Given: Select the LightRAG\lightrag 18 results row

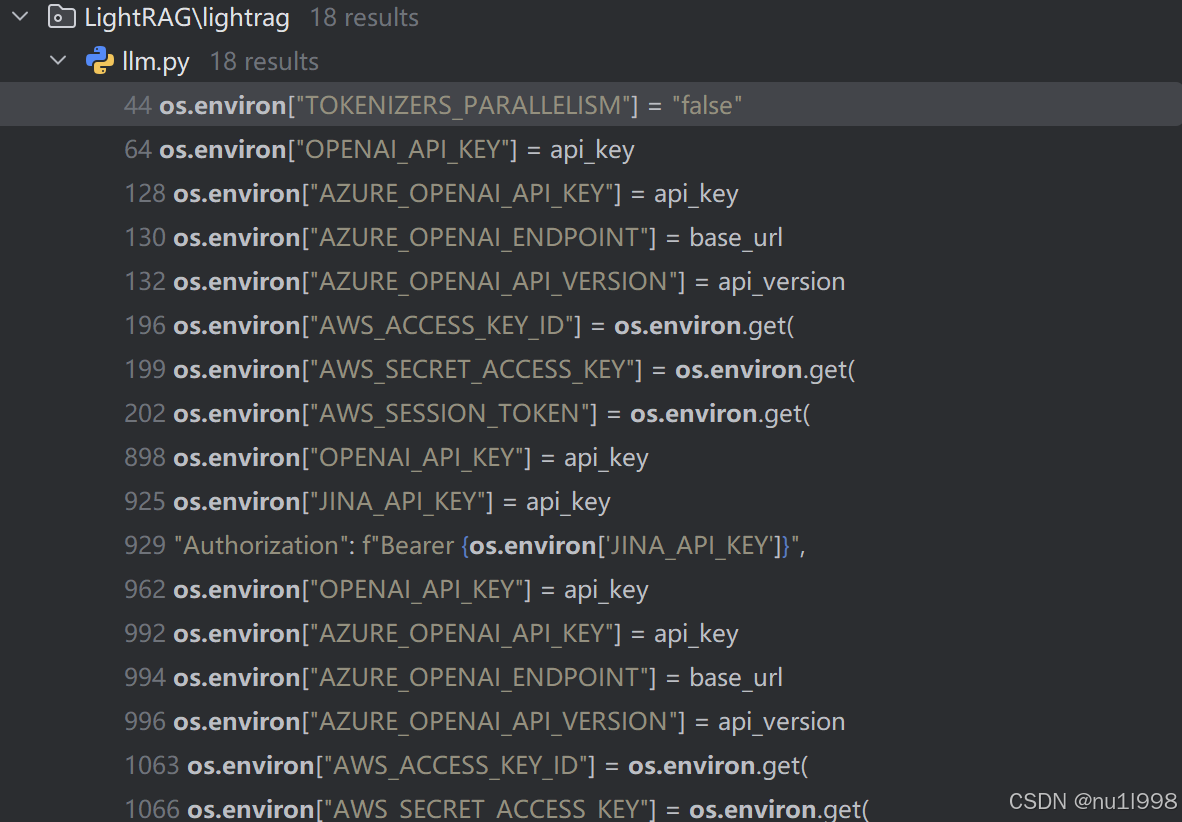Looking at the screenshot, I should click(x=591, y=17).
